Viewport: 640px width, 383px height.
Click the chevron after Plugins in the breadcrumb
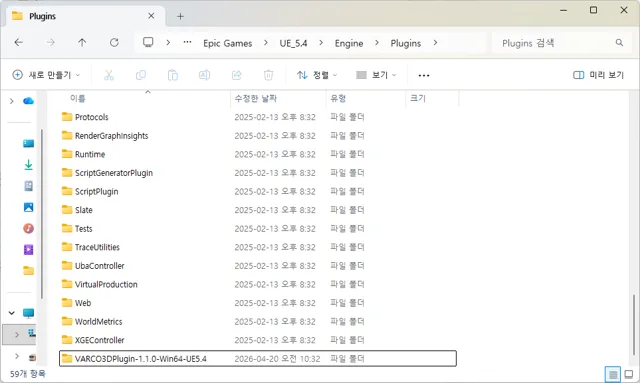tap(435, 42)
